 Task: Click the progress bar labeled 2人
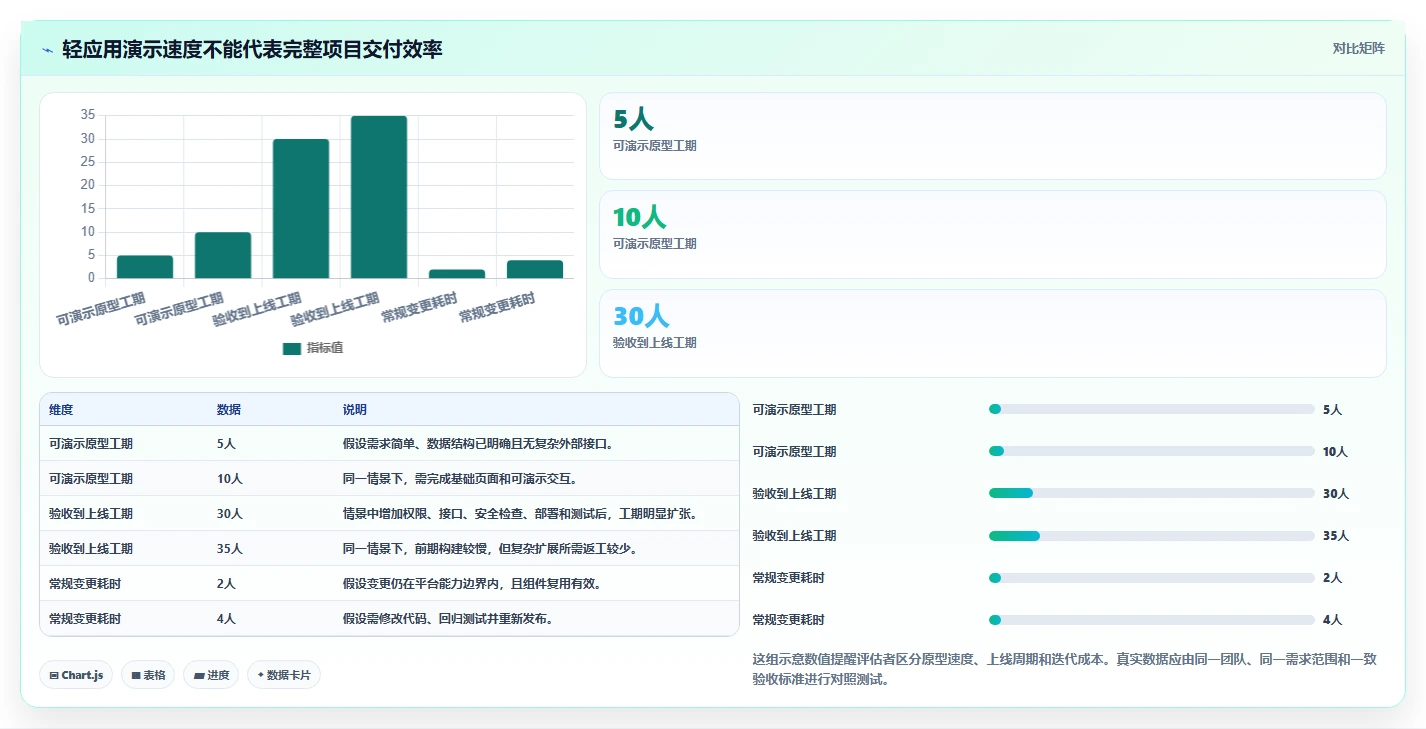pos(1151,578)
